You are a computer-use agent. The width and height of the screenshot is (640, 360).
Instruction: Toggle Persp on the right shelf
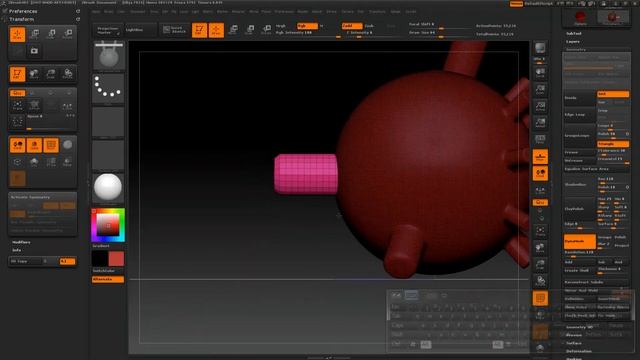pyautogui.click(x=540, y=140)
